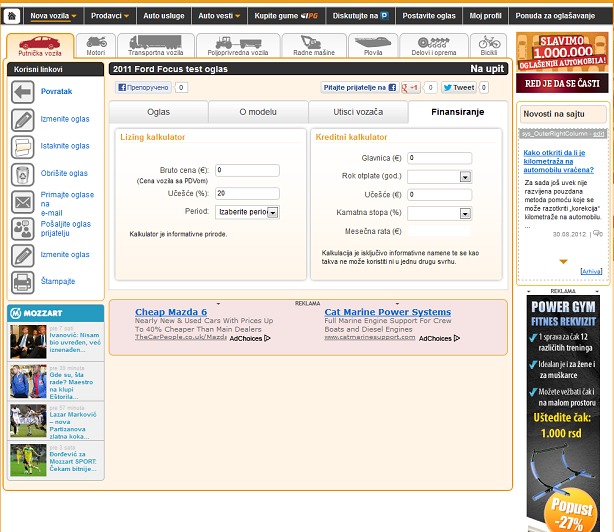The height and width of the screenshot is (532, 614).
Task: Click the Štampajte printer icon
Action: coord(23,282)
